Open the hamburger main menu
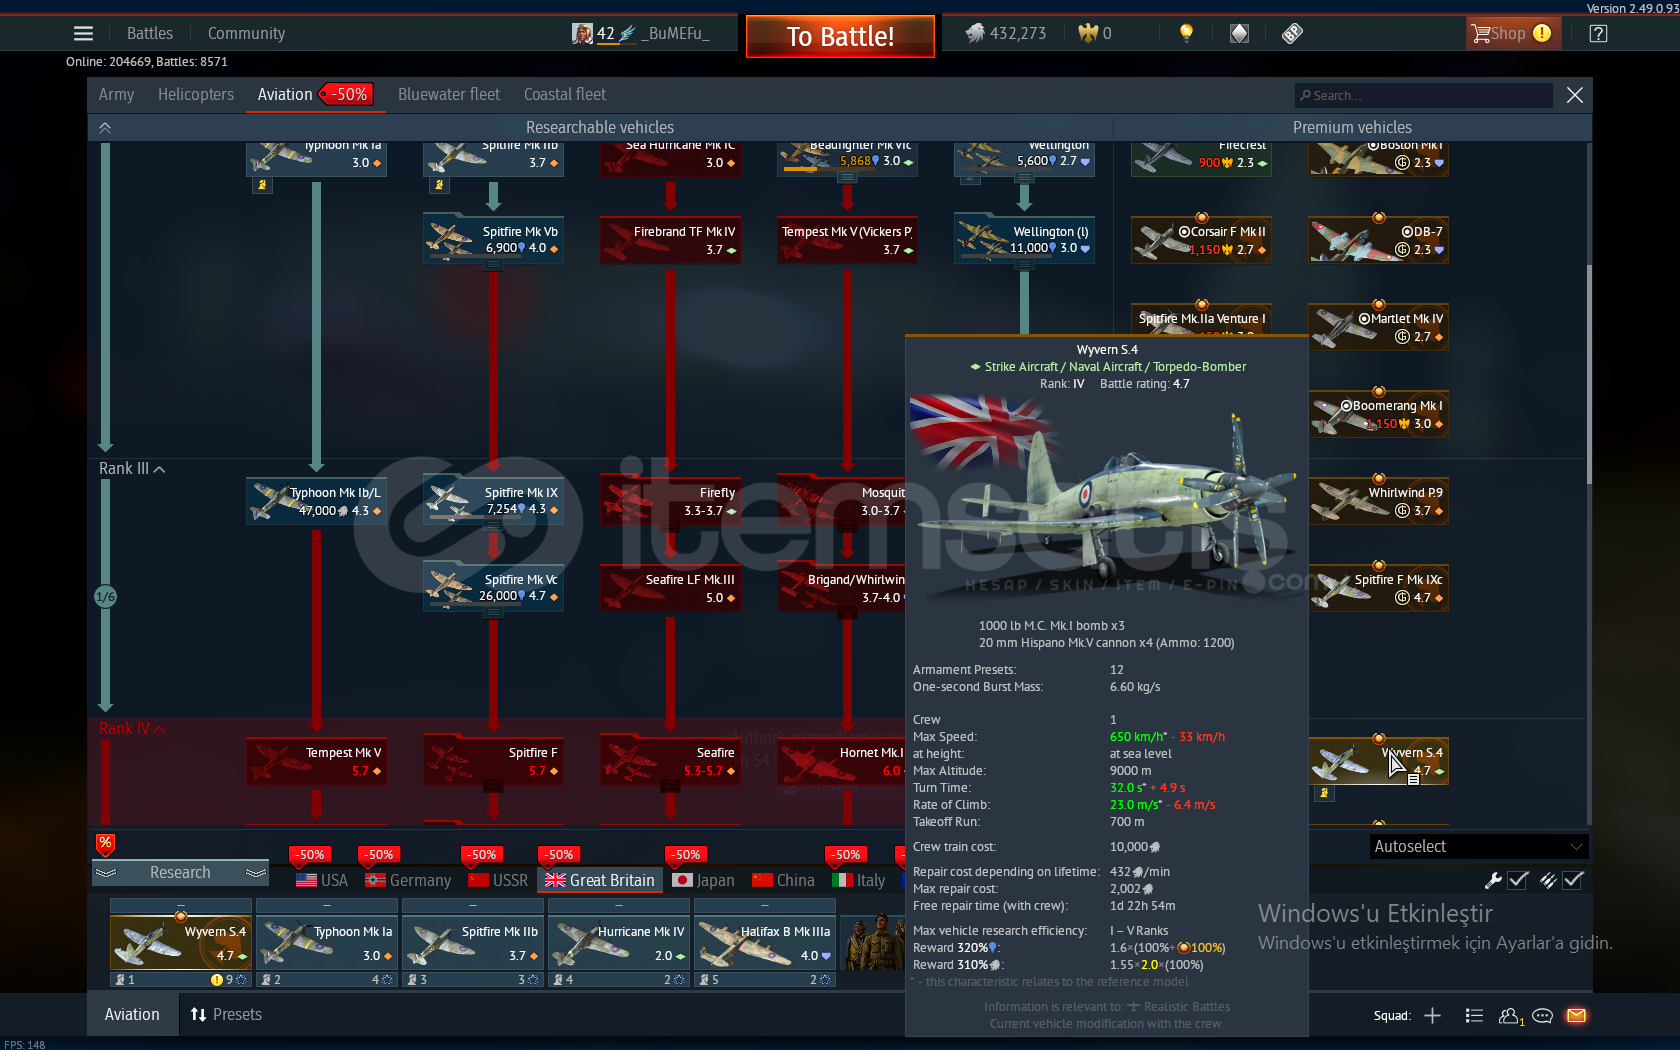 83,34
